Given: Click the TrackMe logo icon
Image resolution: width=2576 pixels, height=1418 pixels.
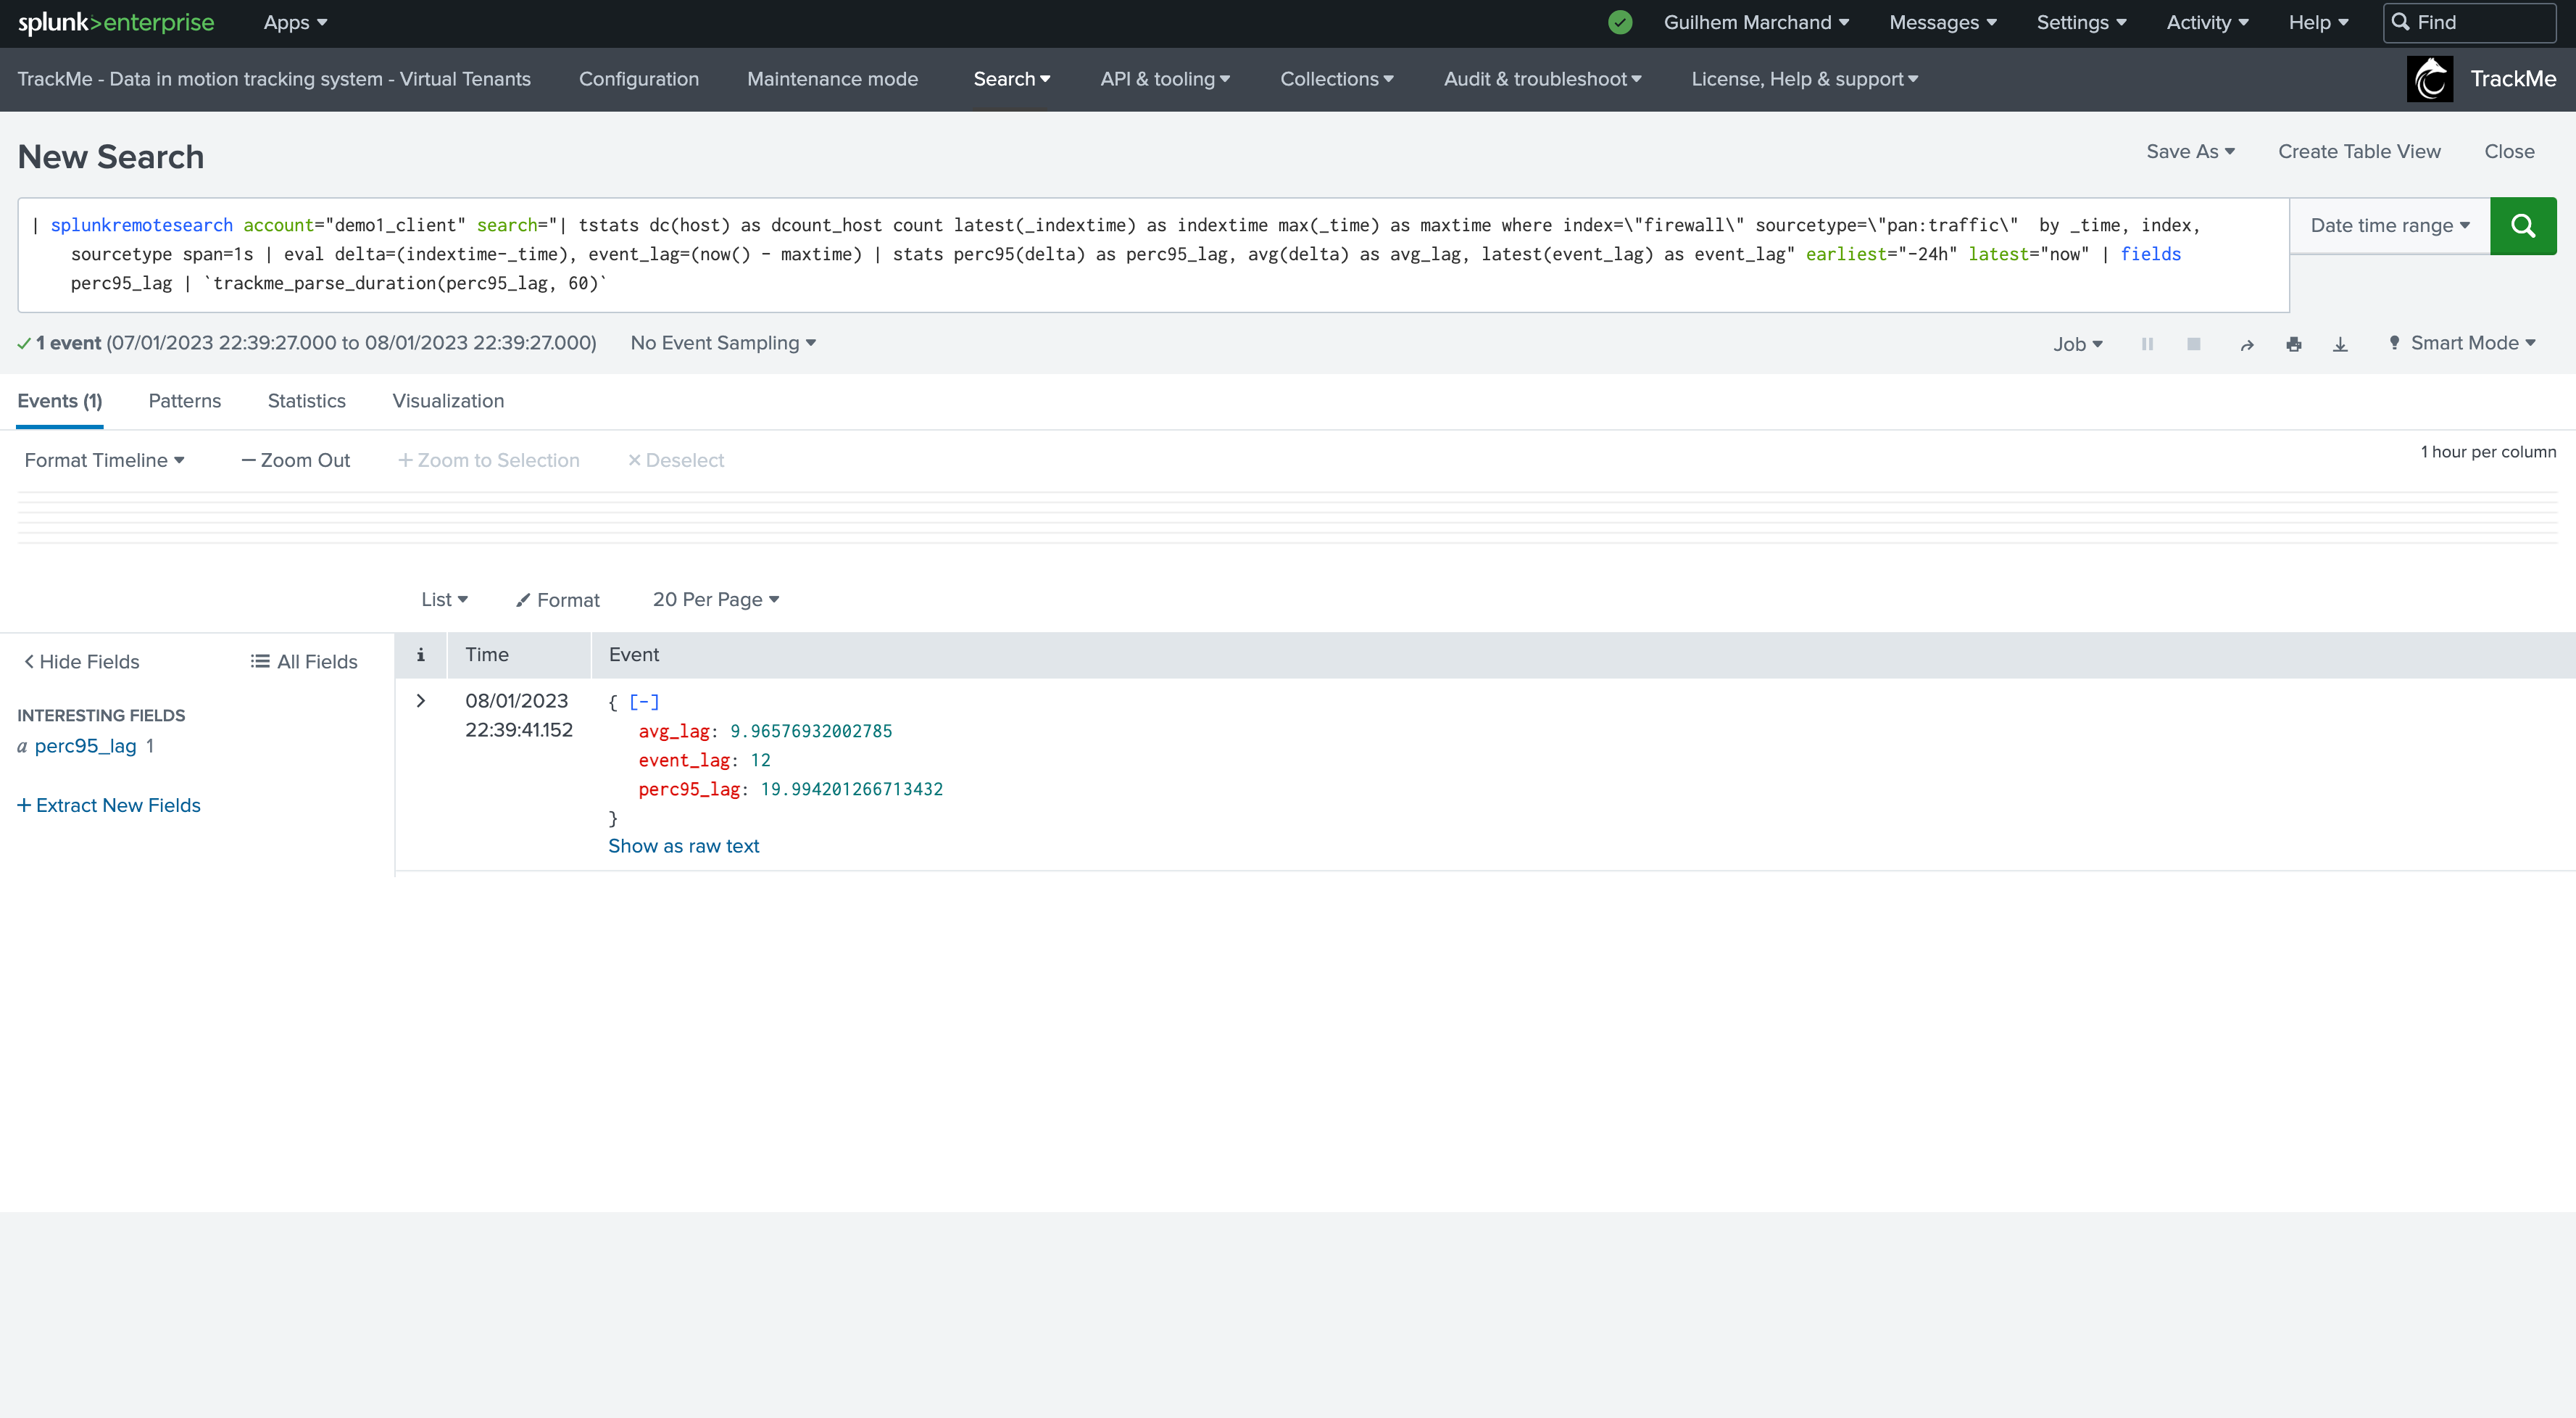Looking at the screenshot, I should point(2430,79).
